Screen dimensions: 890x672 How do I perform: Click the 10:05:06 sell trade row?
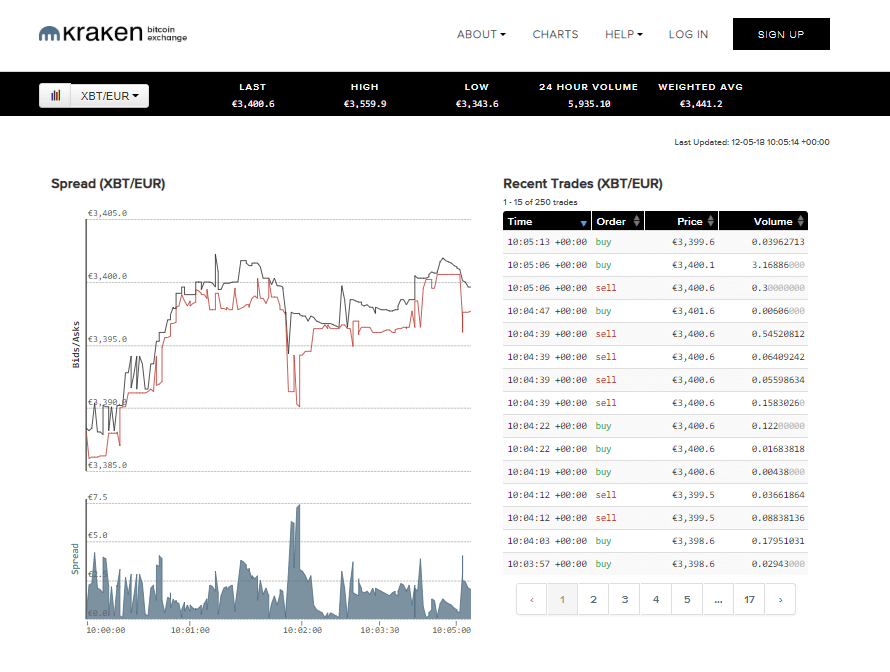click(x=655, y=288)
